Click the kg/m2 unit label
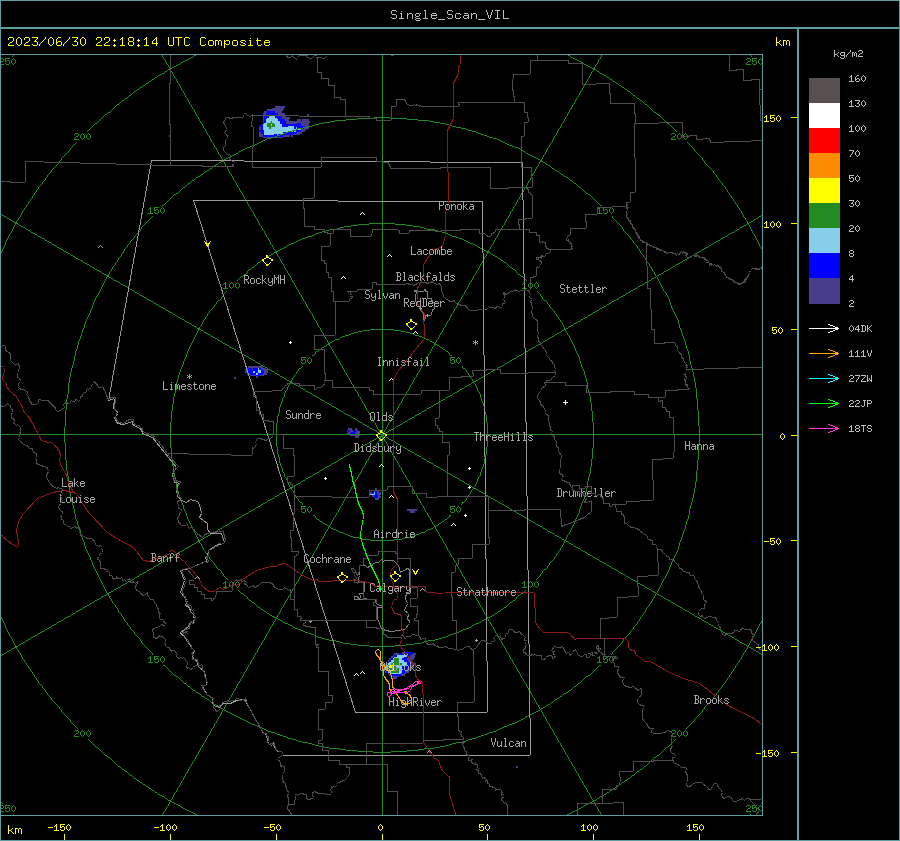 [x=848, y=54]
